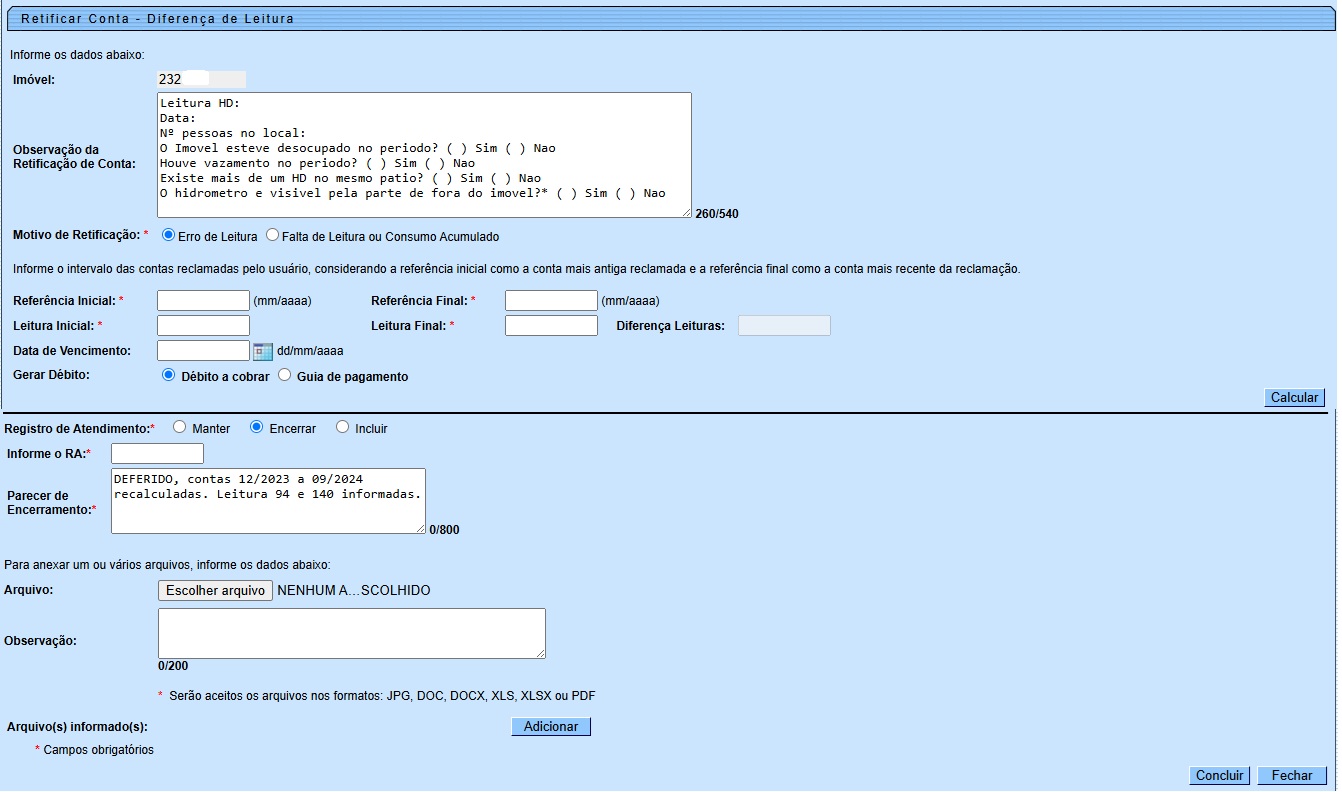
Task: Click the Fechar button
Action: coord(1292,775)
